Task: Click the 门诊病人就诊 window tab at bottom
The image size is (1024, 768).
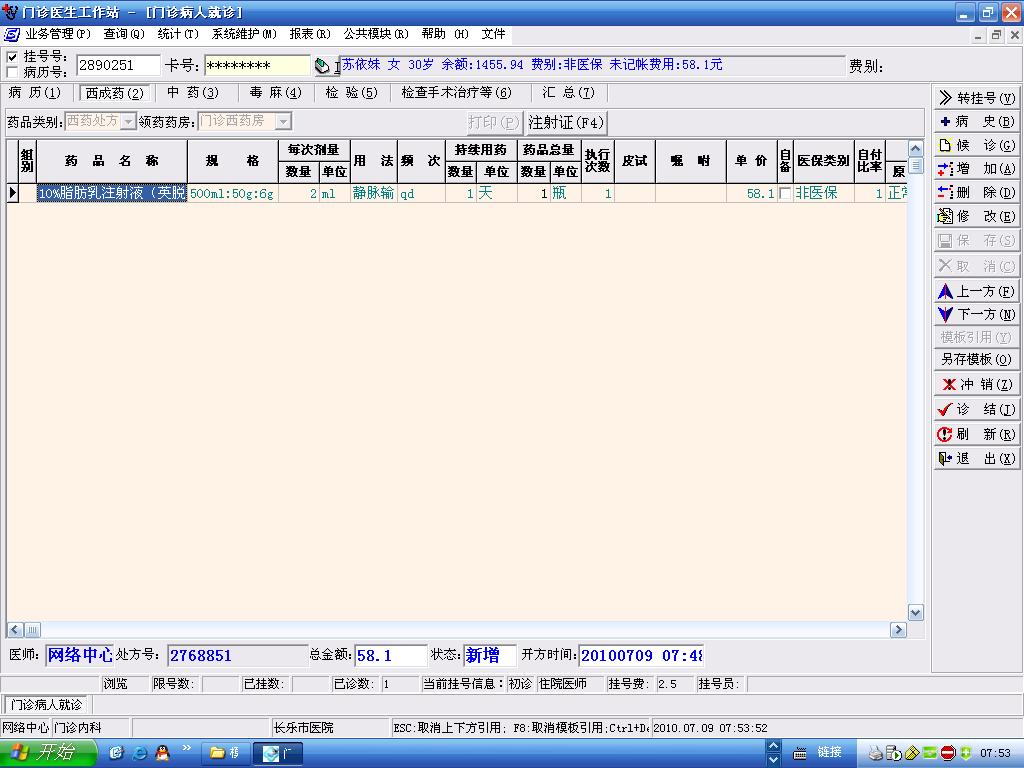Action: [x=46, y=705]
